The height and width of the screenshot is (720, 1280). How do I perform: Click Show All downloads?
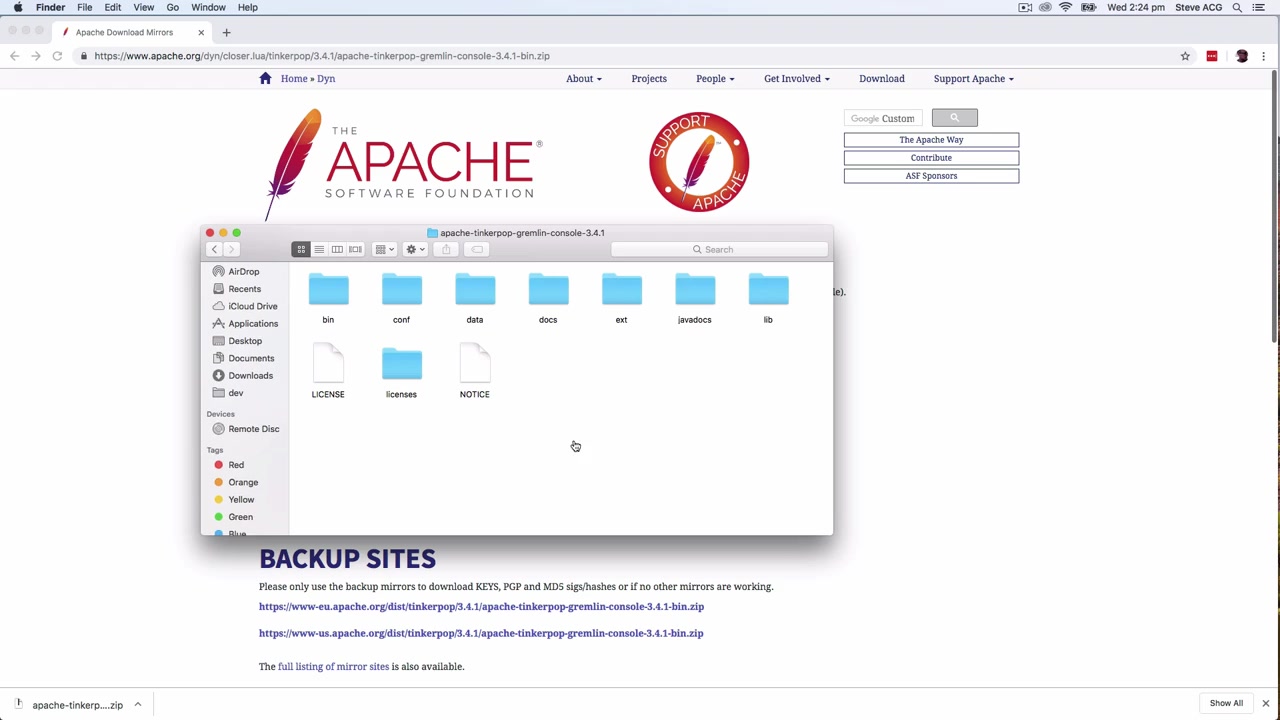[x=1226, y=703]
